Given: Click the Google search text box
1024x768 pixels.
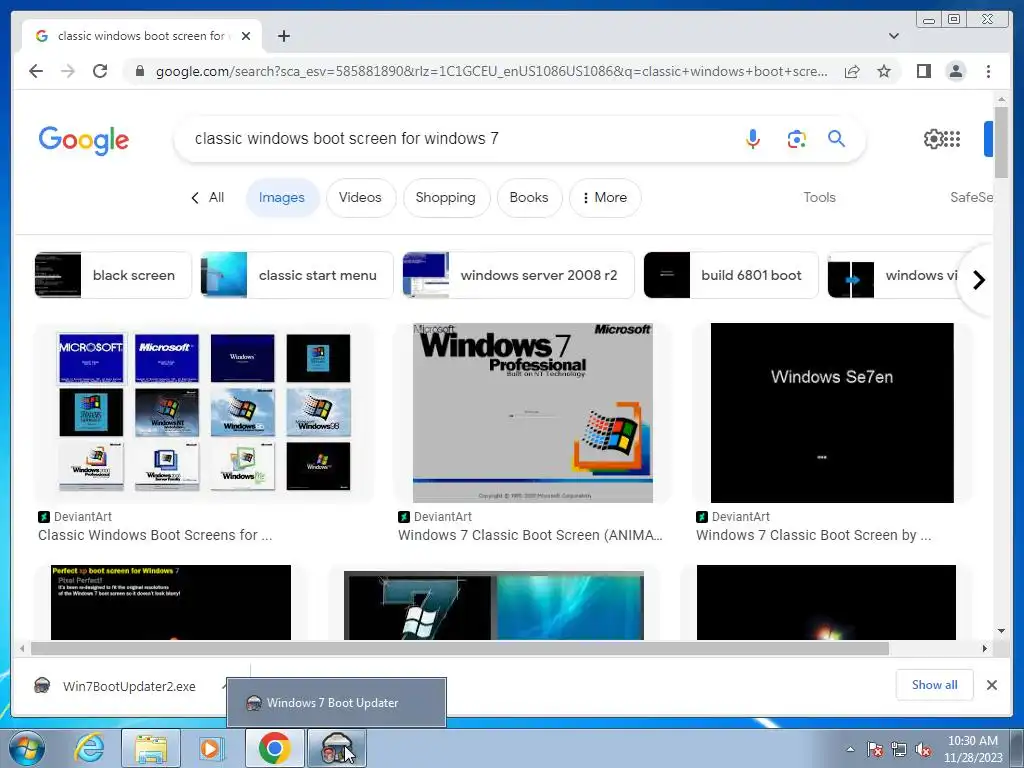Looking at the screenshot, I should 457,138.
